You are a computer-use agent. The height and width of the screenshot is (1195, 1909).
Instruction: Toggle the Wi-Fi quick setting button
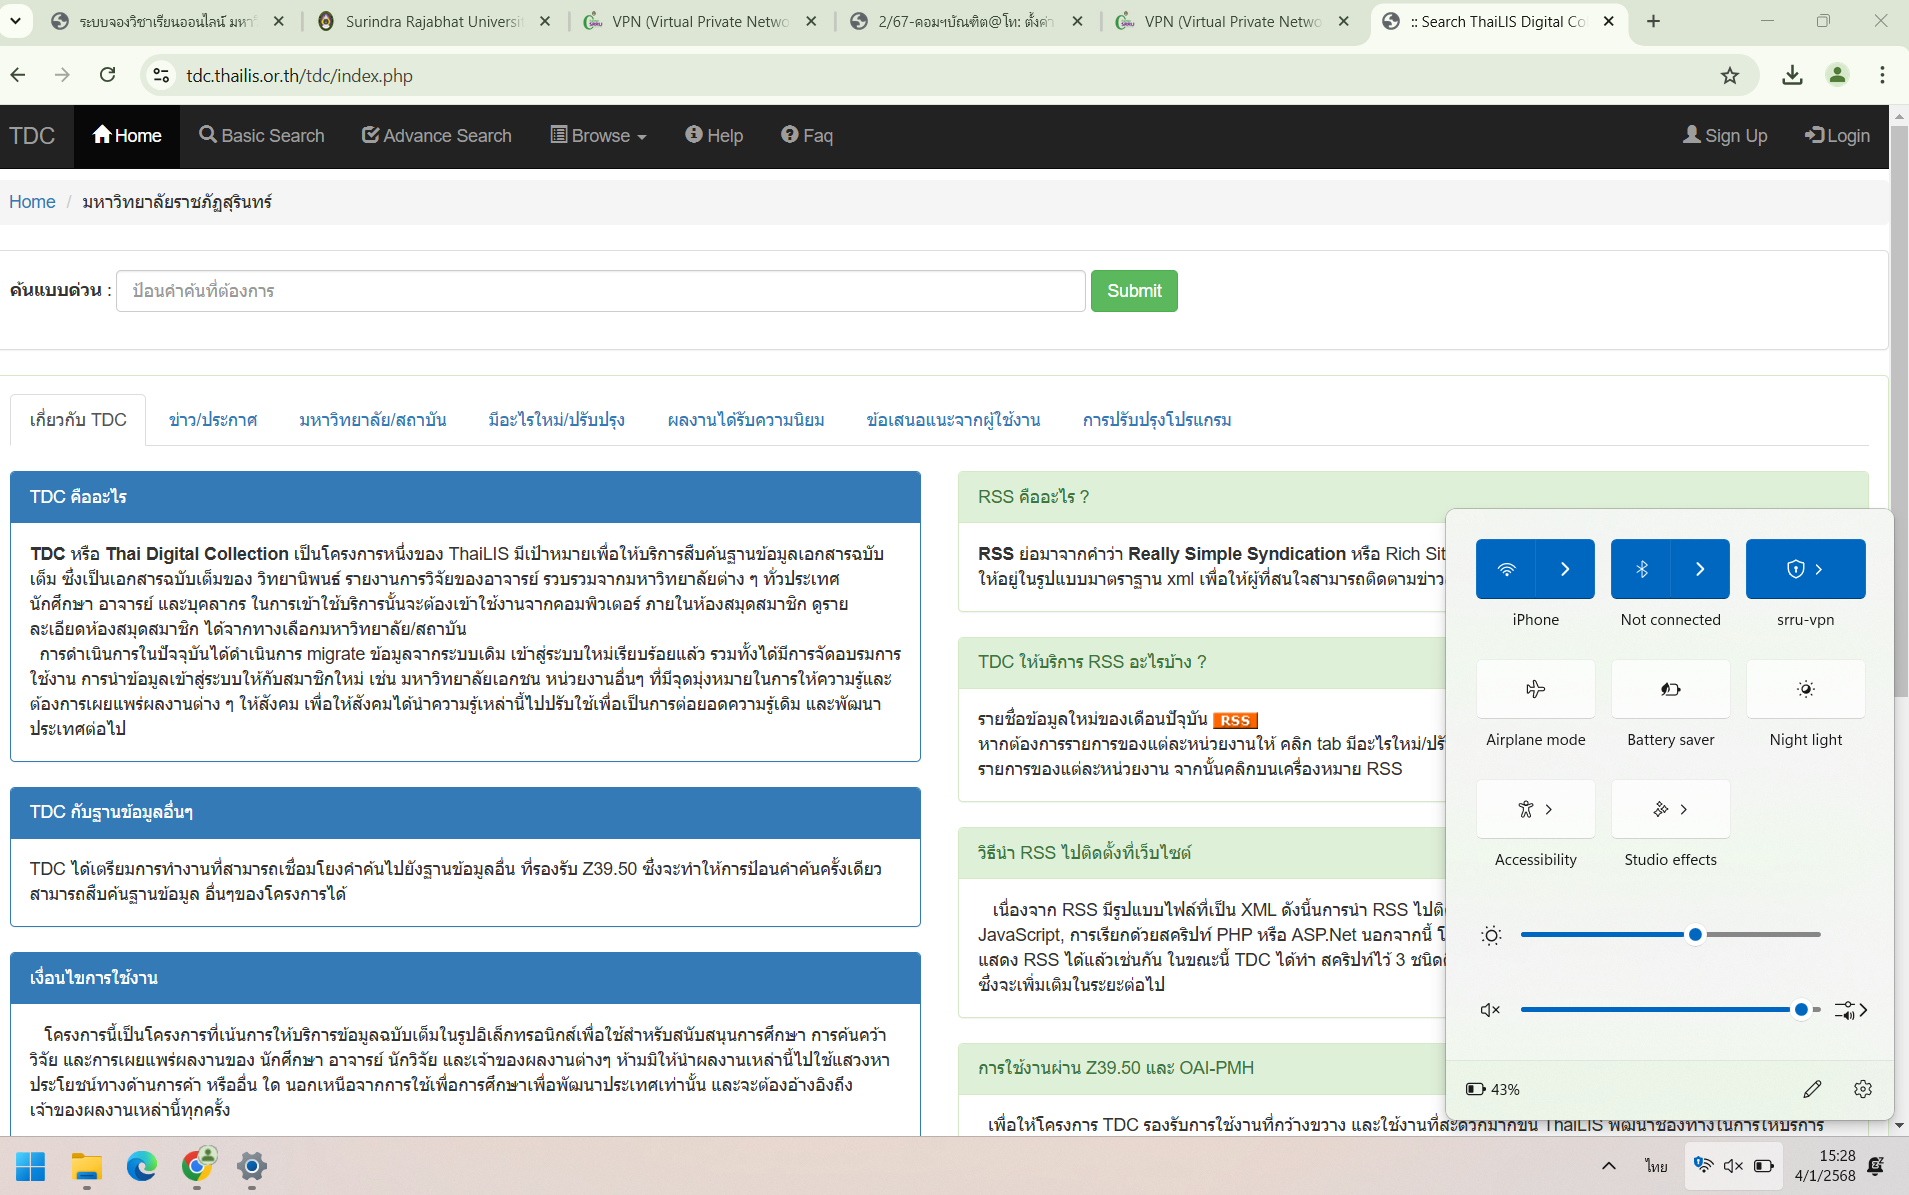coord(1506,569)
